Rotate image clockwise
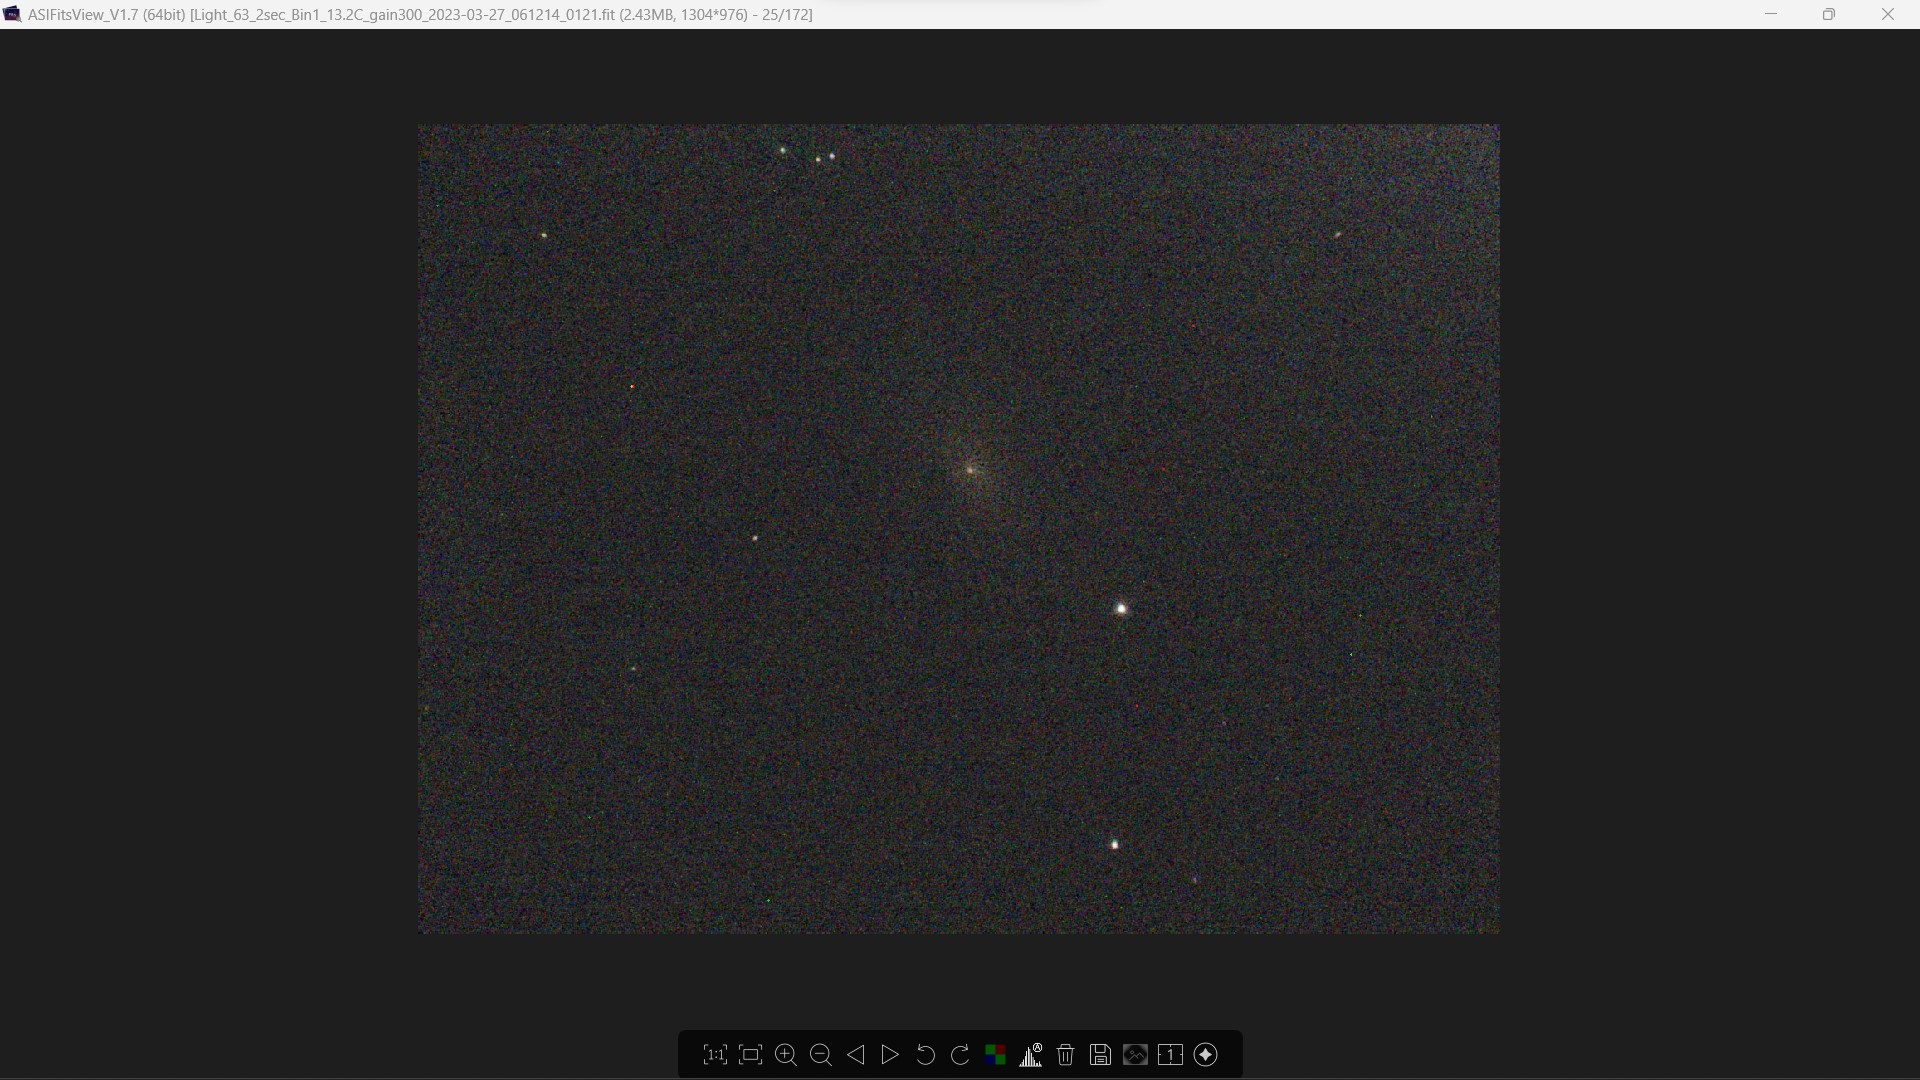The height and width of the screenshot is (1080, 1920). pos(960,1055)
